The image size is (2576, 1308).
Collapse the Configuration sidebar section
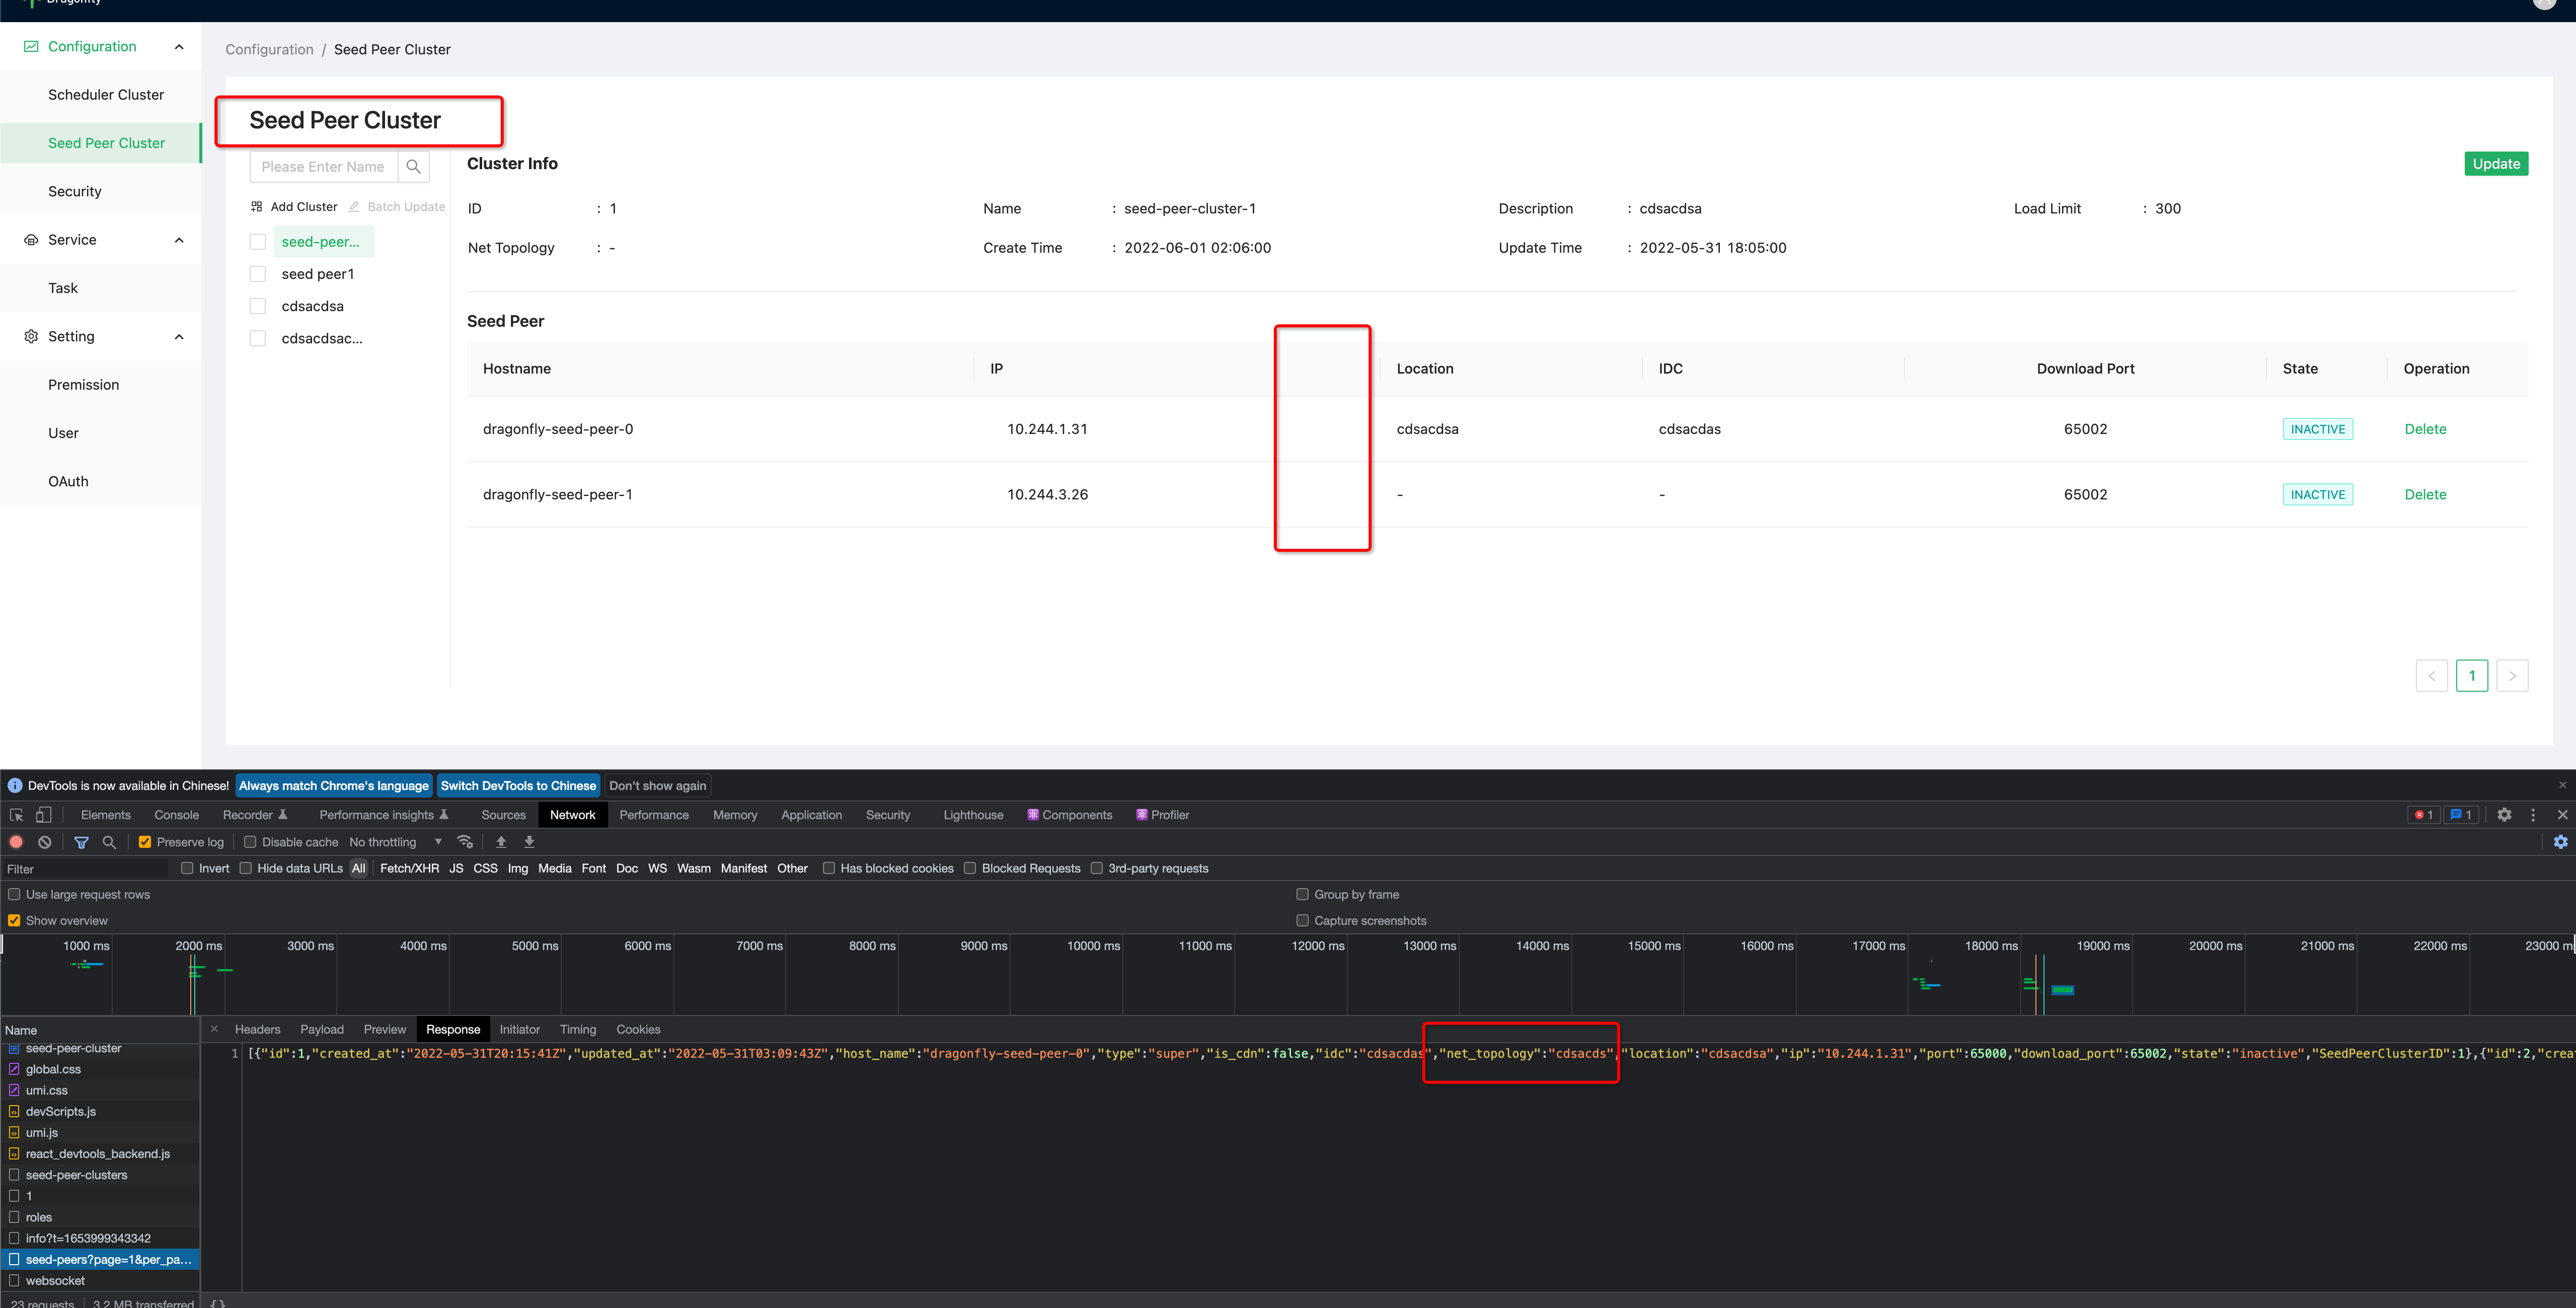click(178, 46)
